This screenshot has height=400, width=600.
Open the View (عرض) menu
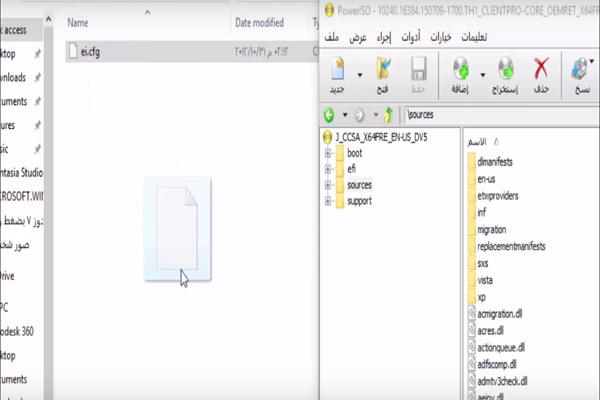[358, 37]
